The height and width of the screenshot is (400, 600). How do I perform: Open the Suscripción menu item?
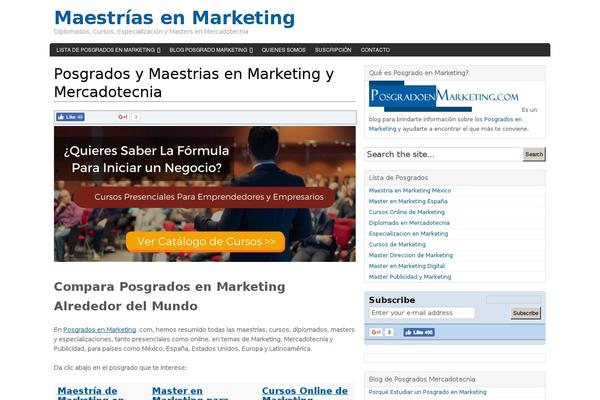click(333, 50)
